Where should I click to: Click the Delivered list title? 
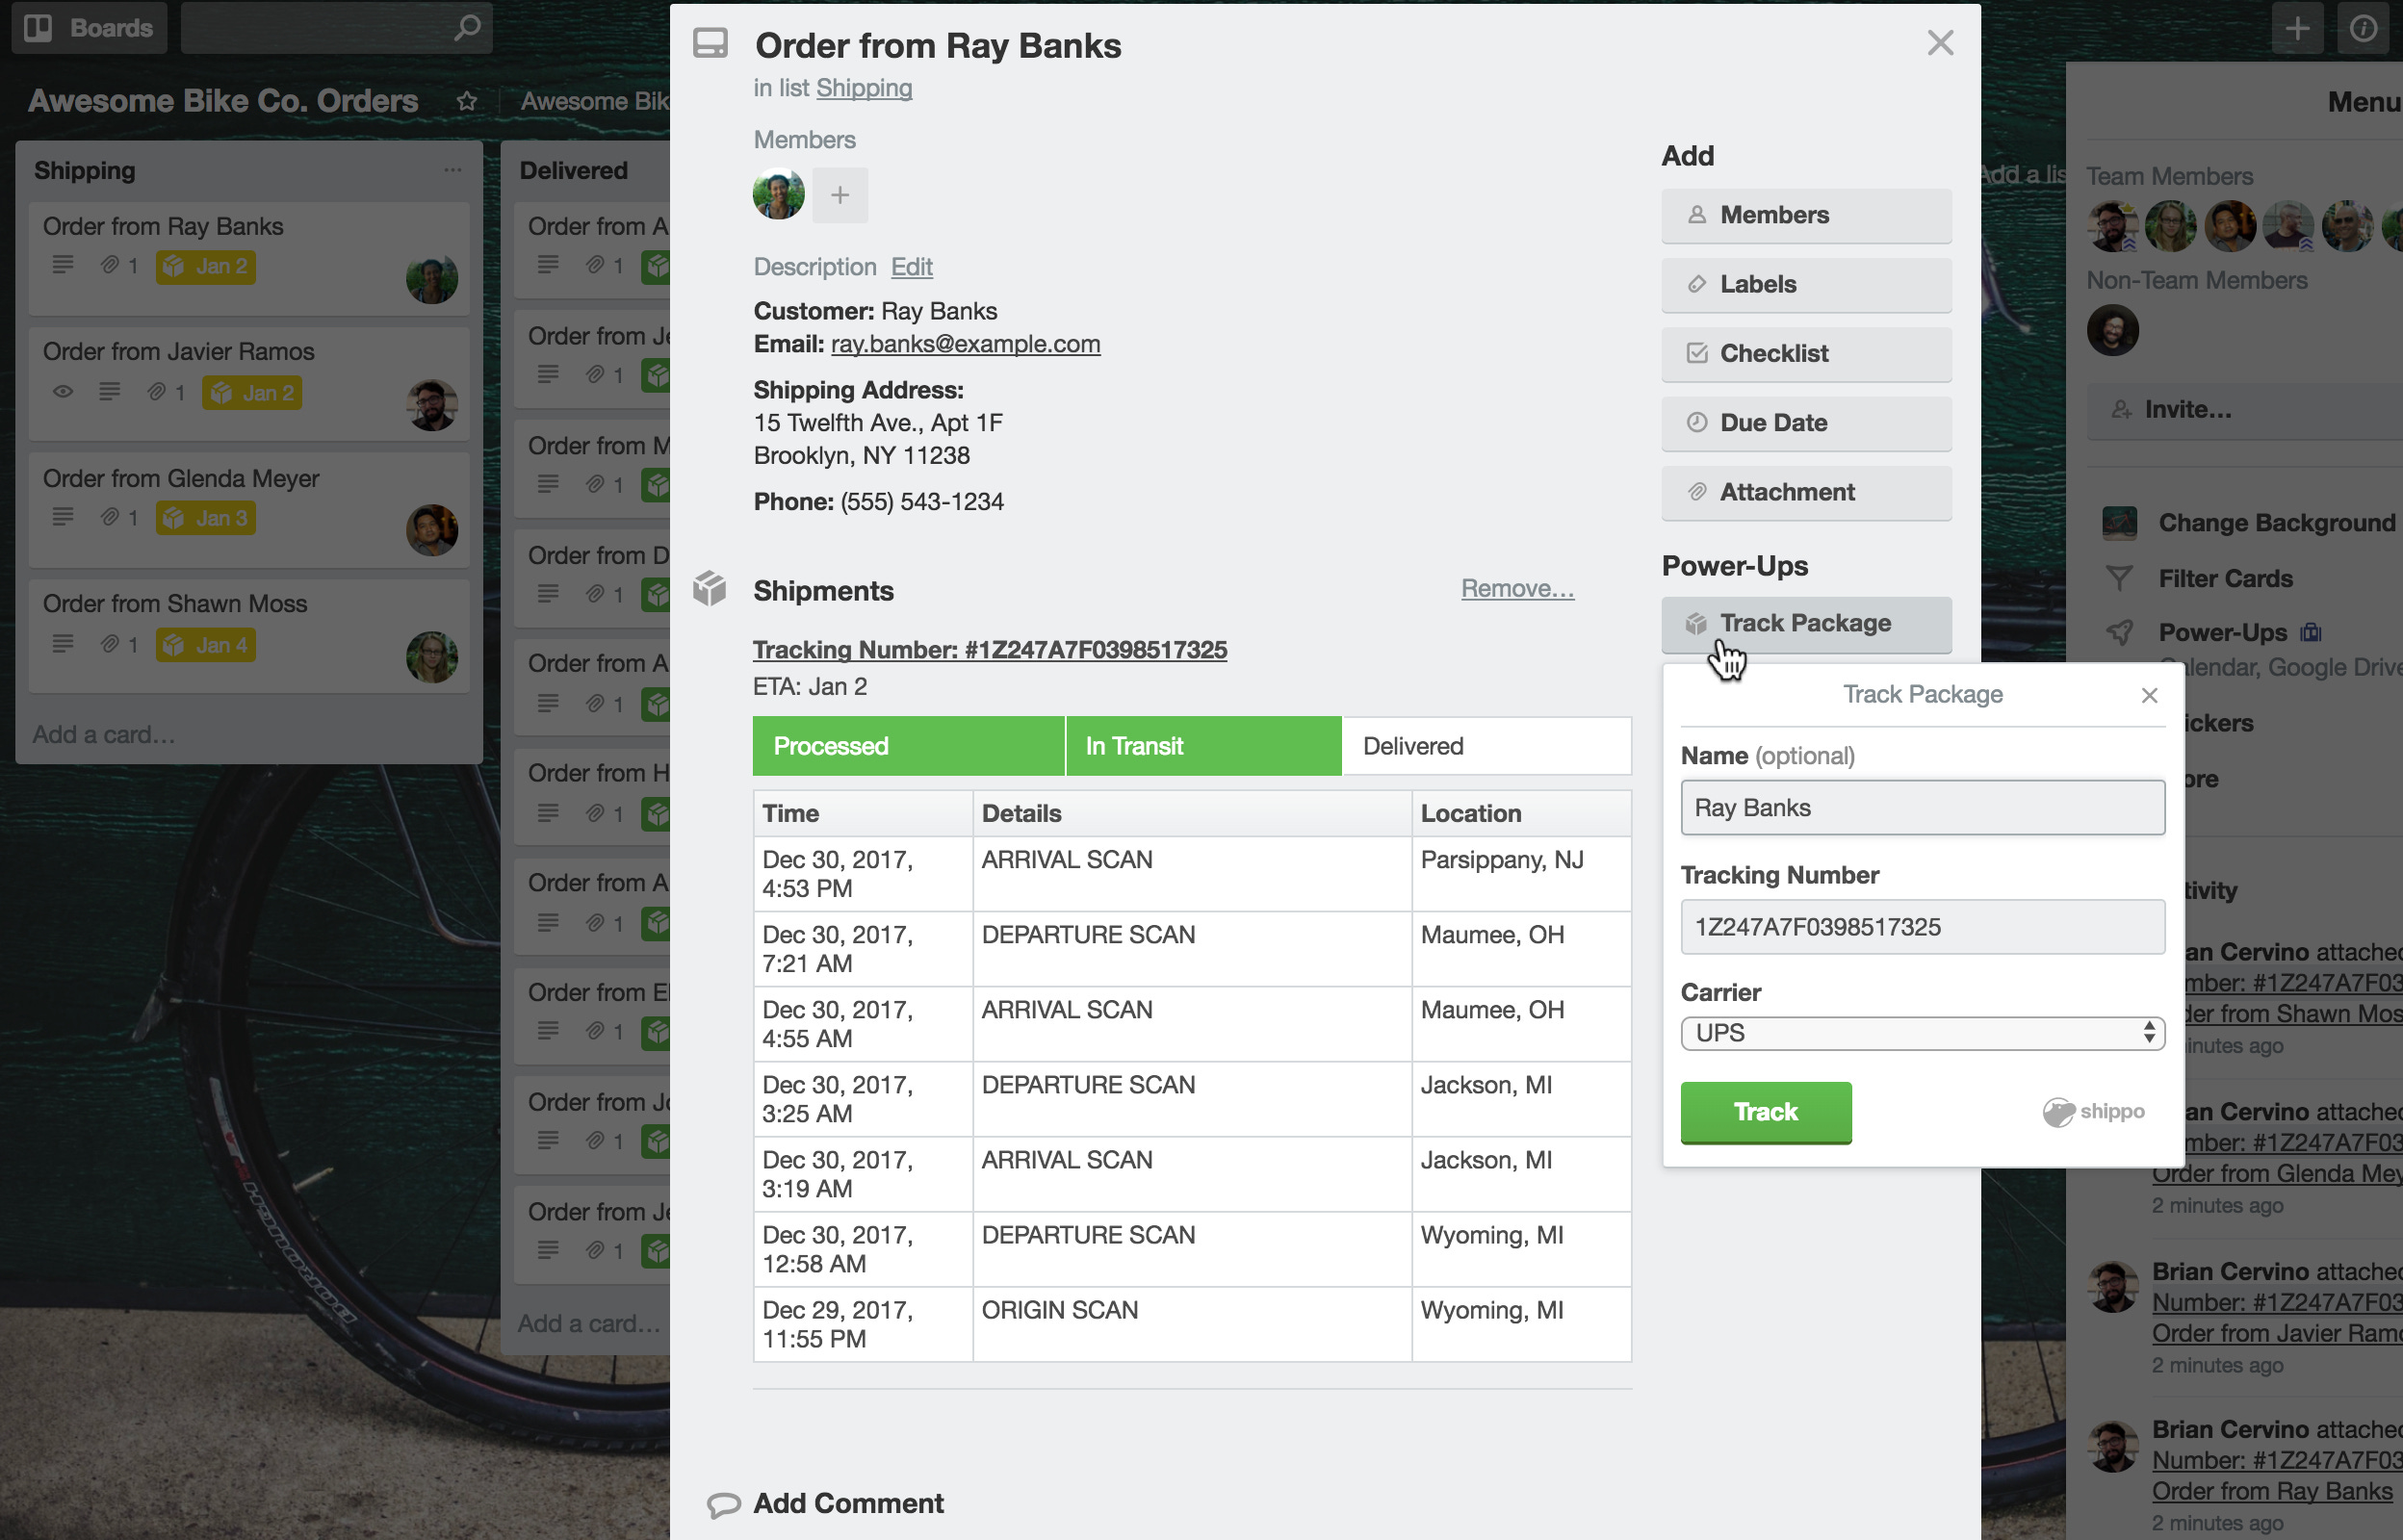(573, 171)
